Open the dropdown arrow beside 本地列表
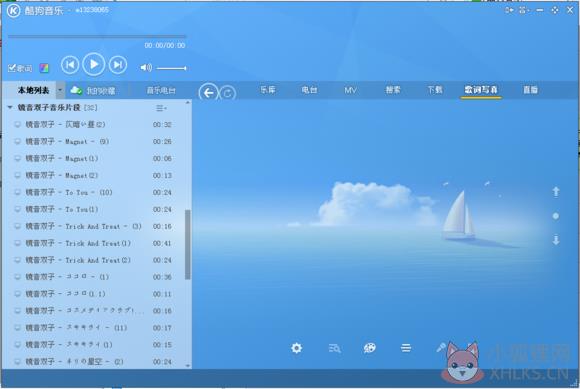Image resolution: width=580 pixels, height=389 pixels. pyautogui.click(x=60, y=90)
